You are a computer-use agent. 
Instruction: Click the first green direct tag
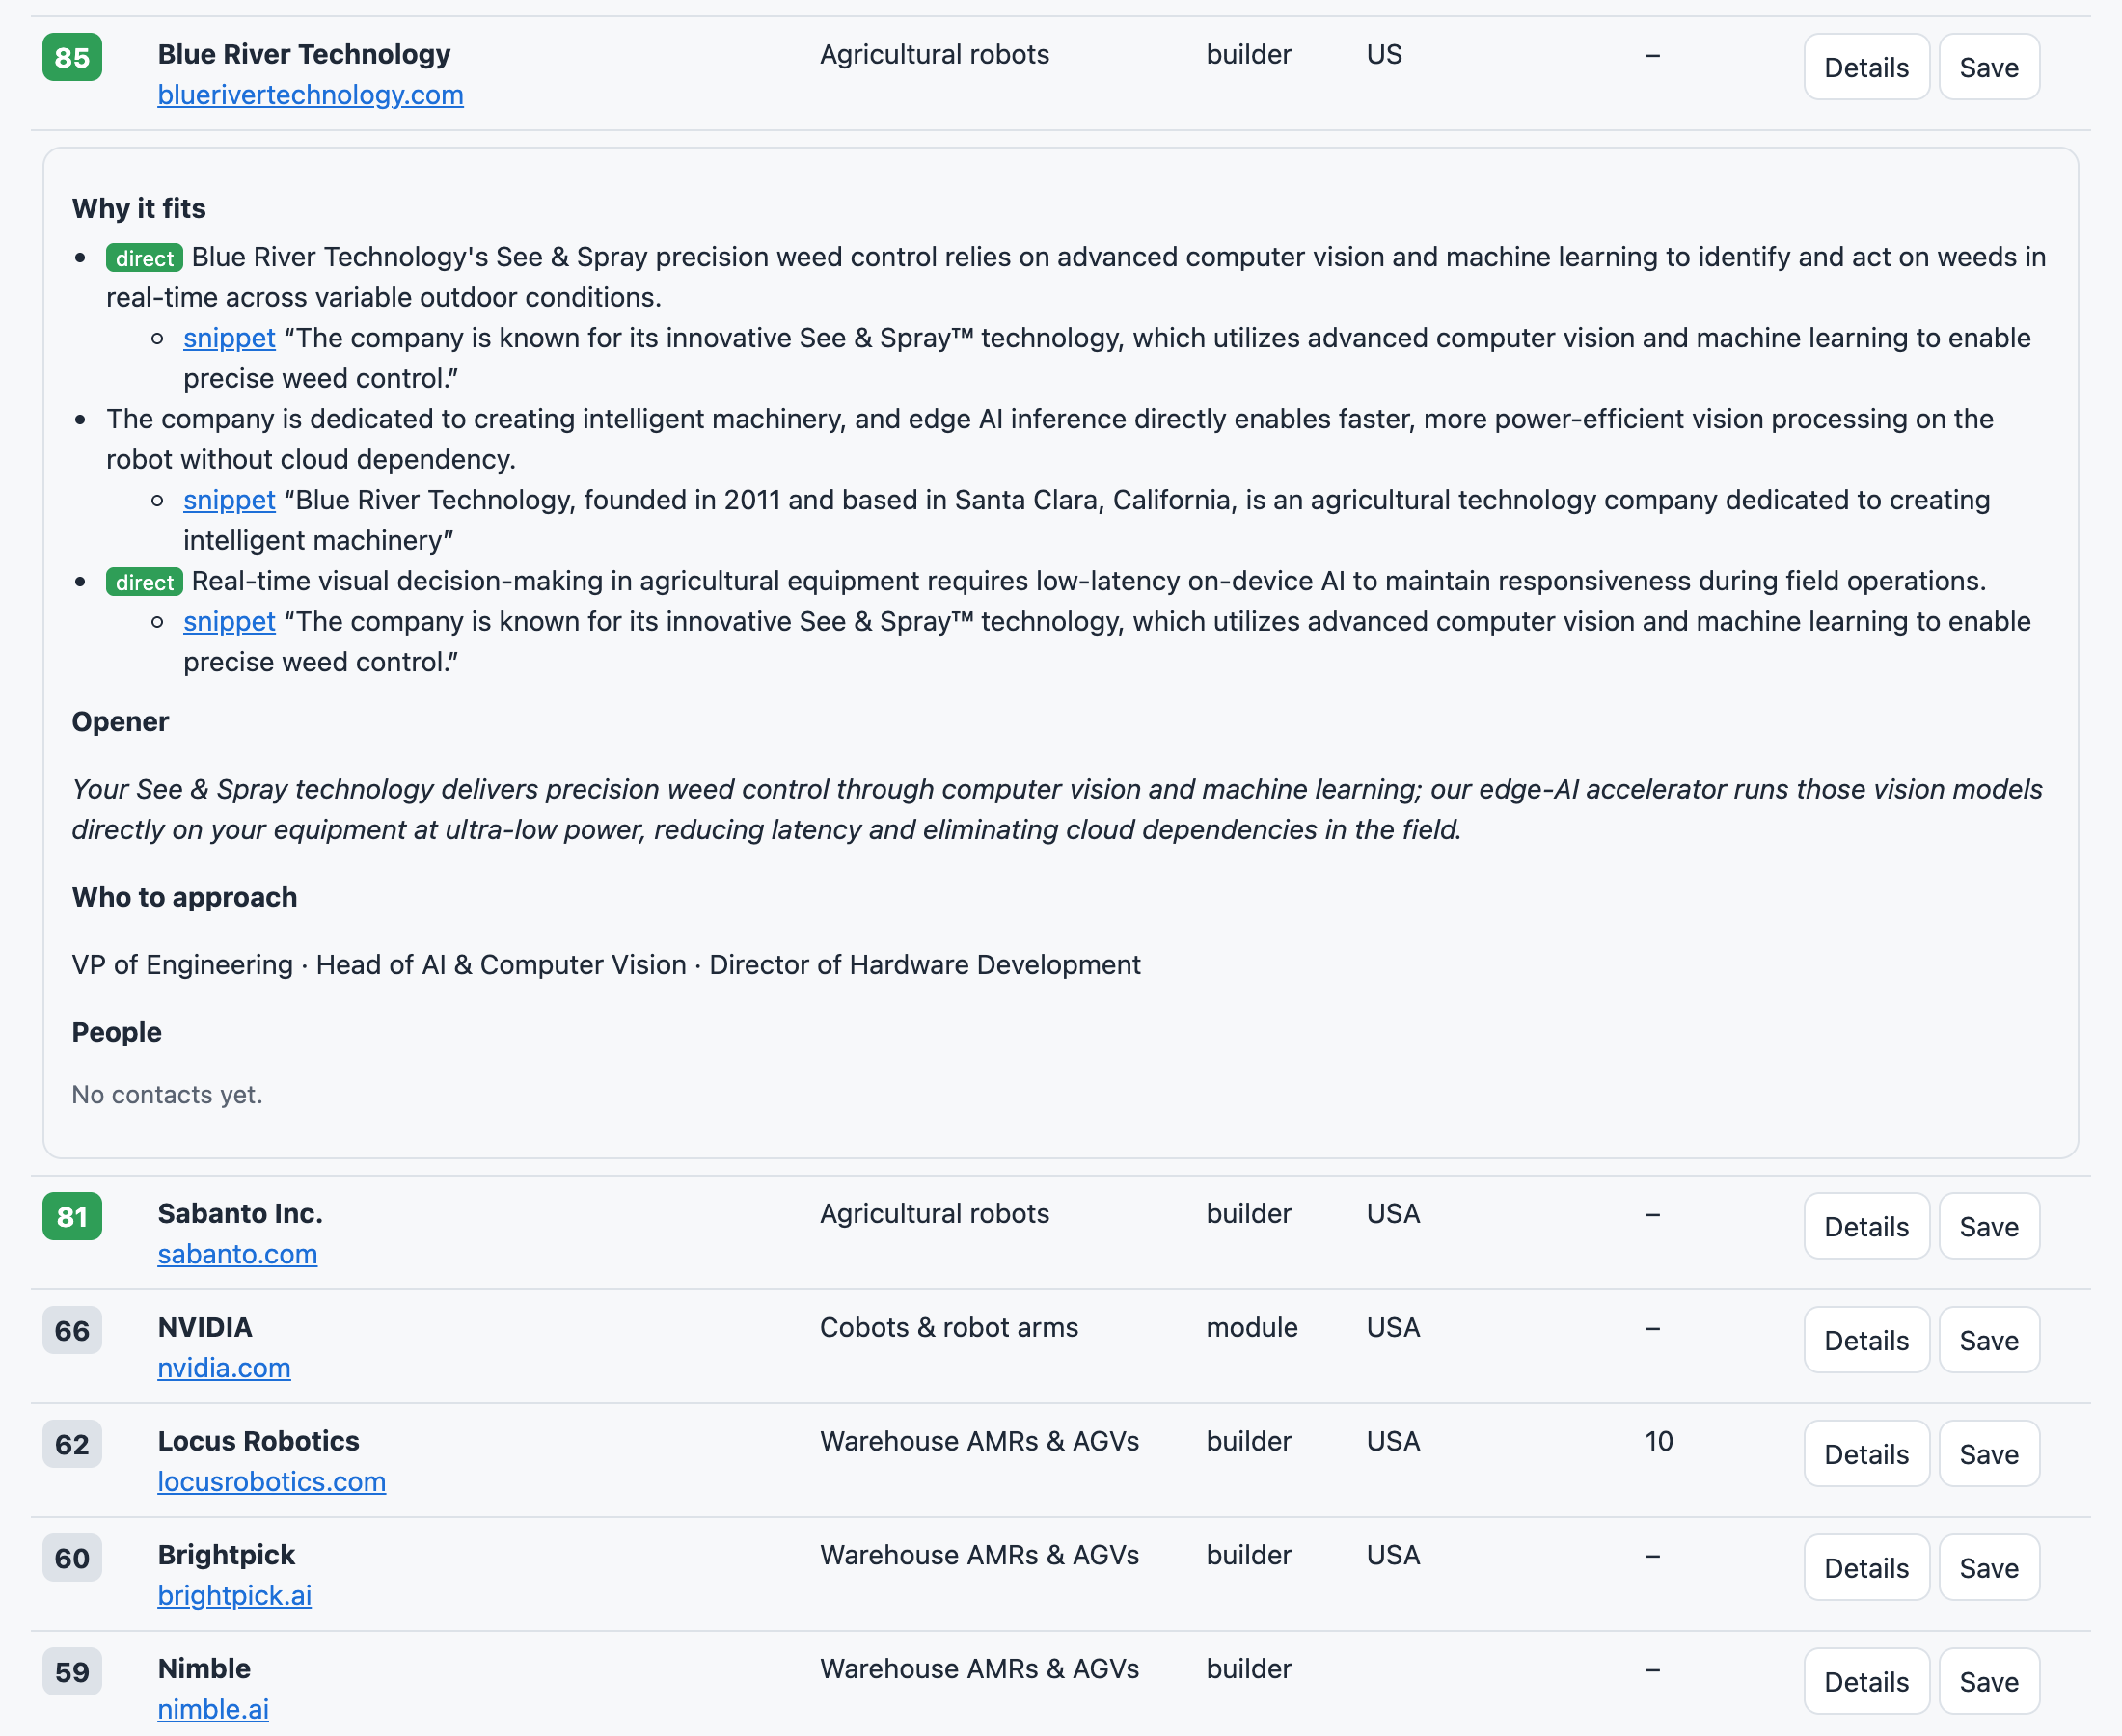click(x=144, y=258)
